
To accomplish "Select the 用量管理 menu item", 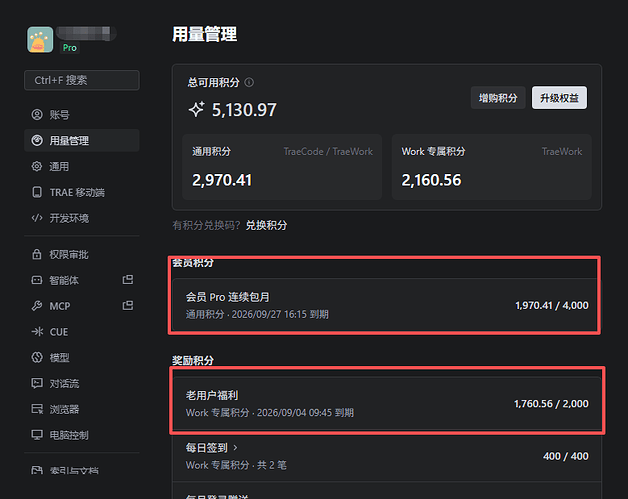I will [82, 140].
